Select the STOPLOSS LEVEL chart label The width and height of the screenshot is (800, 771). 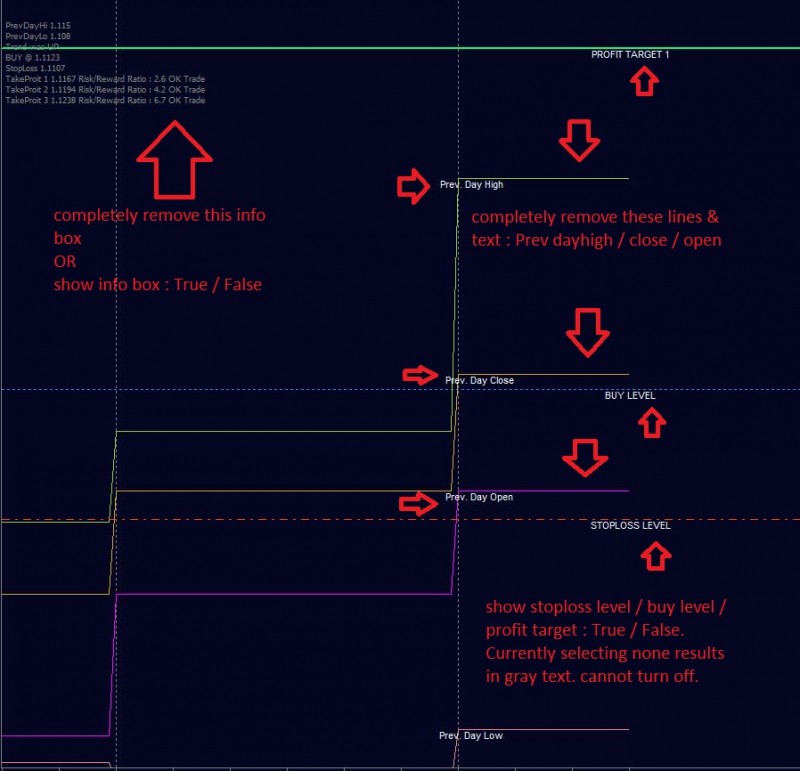[x=630, y=526]
